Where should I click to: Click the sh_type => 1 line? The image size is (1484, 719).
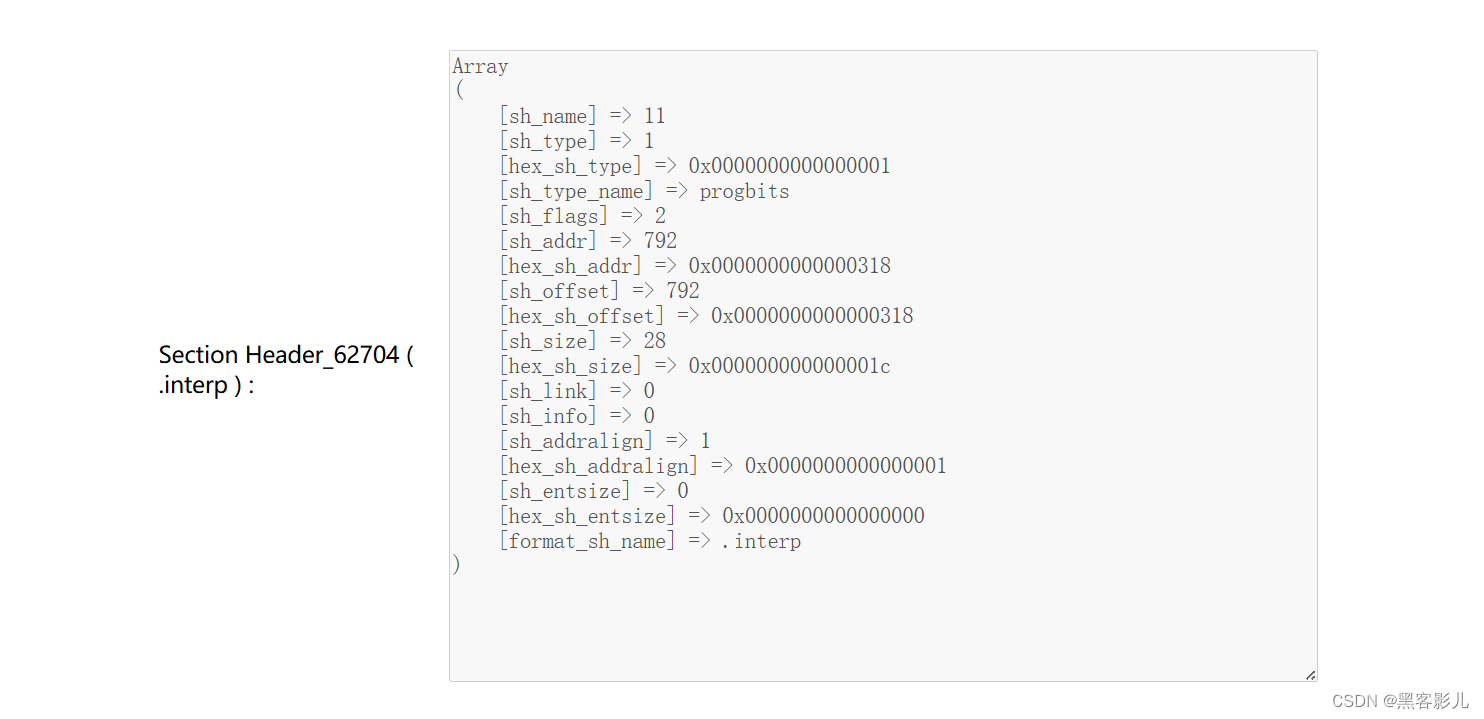coord(576,142)
